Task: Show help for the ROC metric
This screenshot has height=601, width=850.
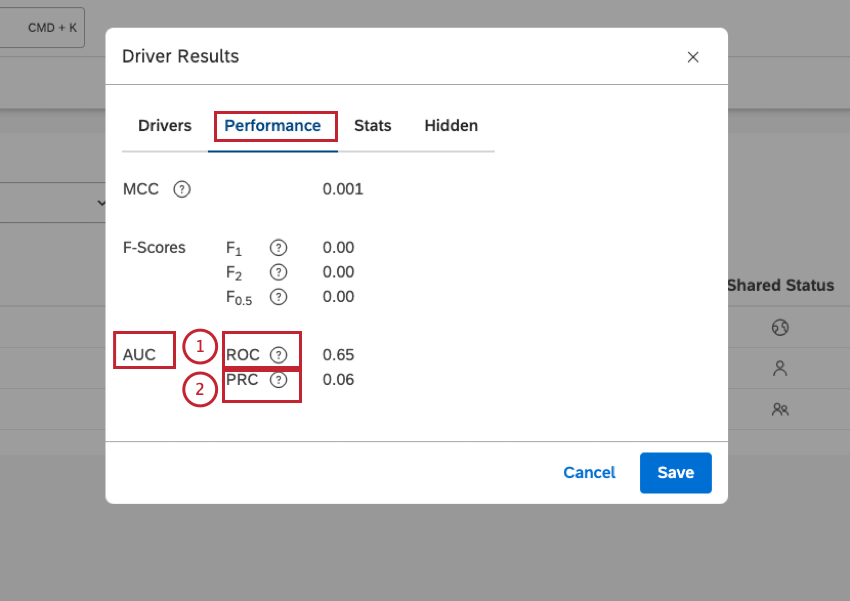Action: [279, 355]
